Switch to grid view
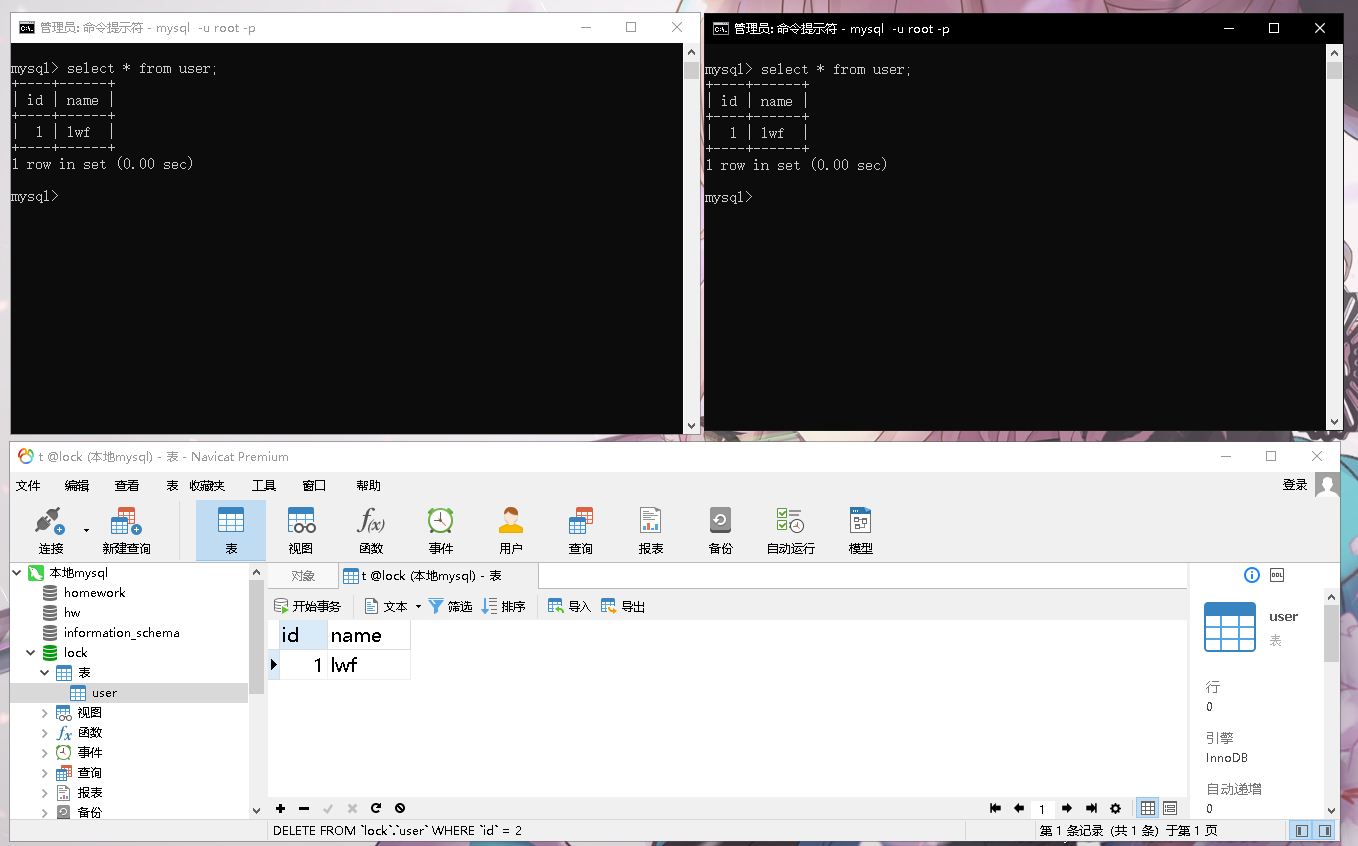Viewport: 1358px width, 846px height. [1148, 808]
